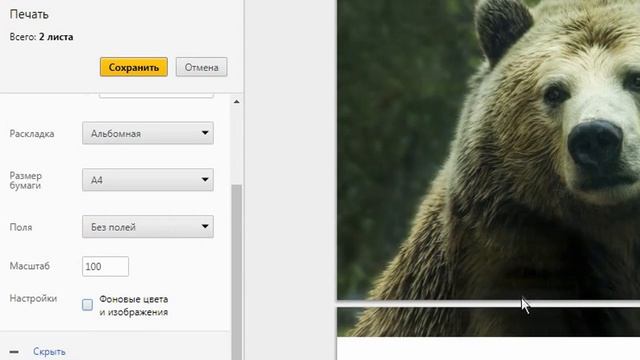The image size is (640, 360).
Task: Click the yellow Сохранить button
Action: 133,67
